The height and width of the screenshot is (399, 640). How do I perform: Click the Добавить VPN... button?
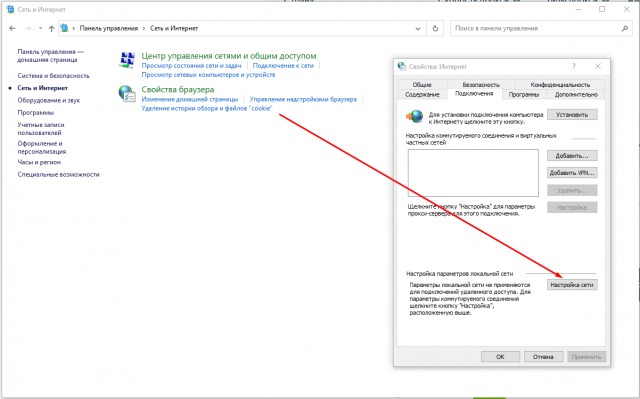[572, 173]
